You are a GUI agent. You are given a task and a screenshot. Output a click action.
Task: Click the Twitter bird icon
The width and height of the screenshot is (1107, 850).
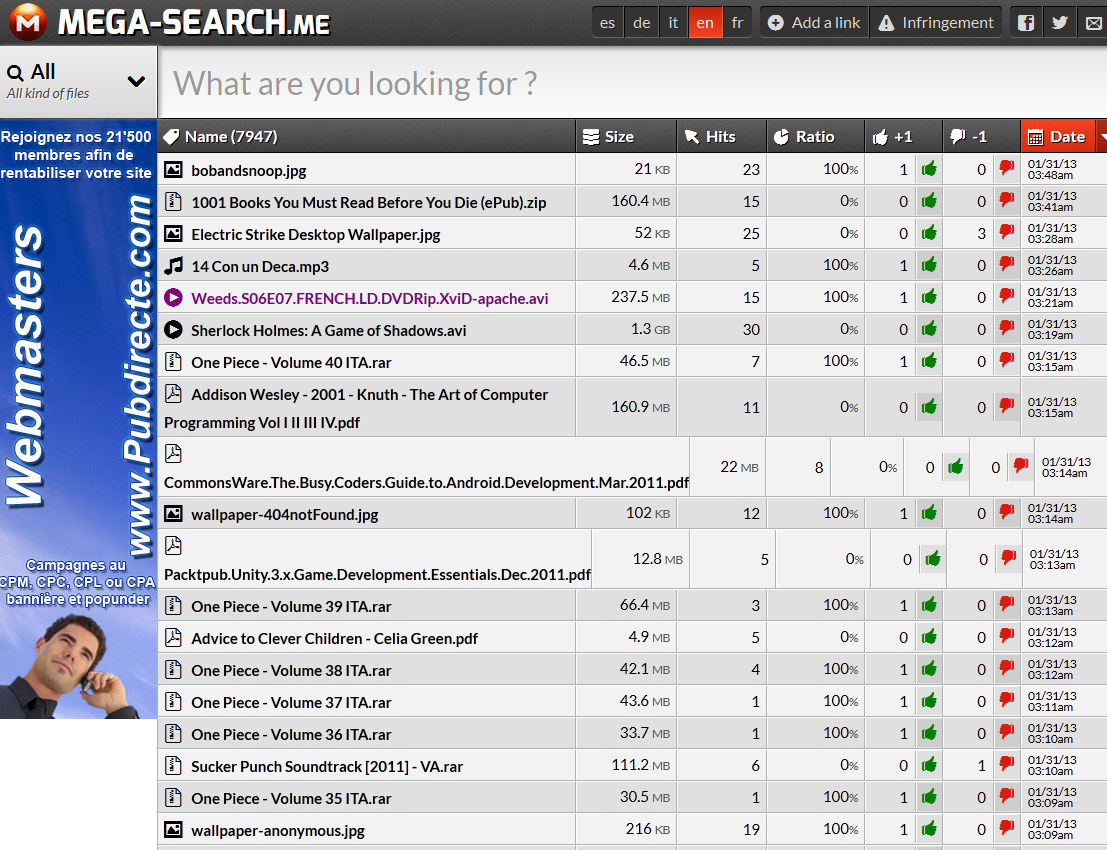(1060, 23)
